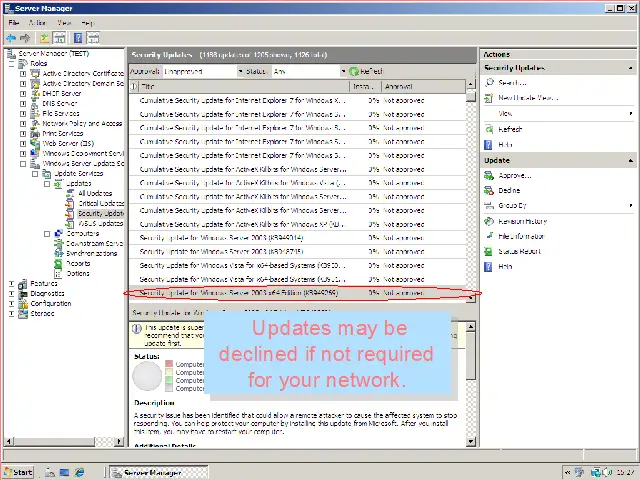Click Refresh icon in Security Updates actions
This screenshot has width=640, height=480.
pyautogui.click(x=489, y=129)
